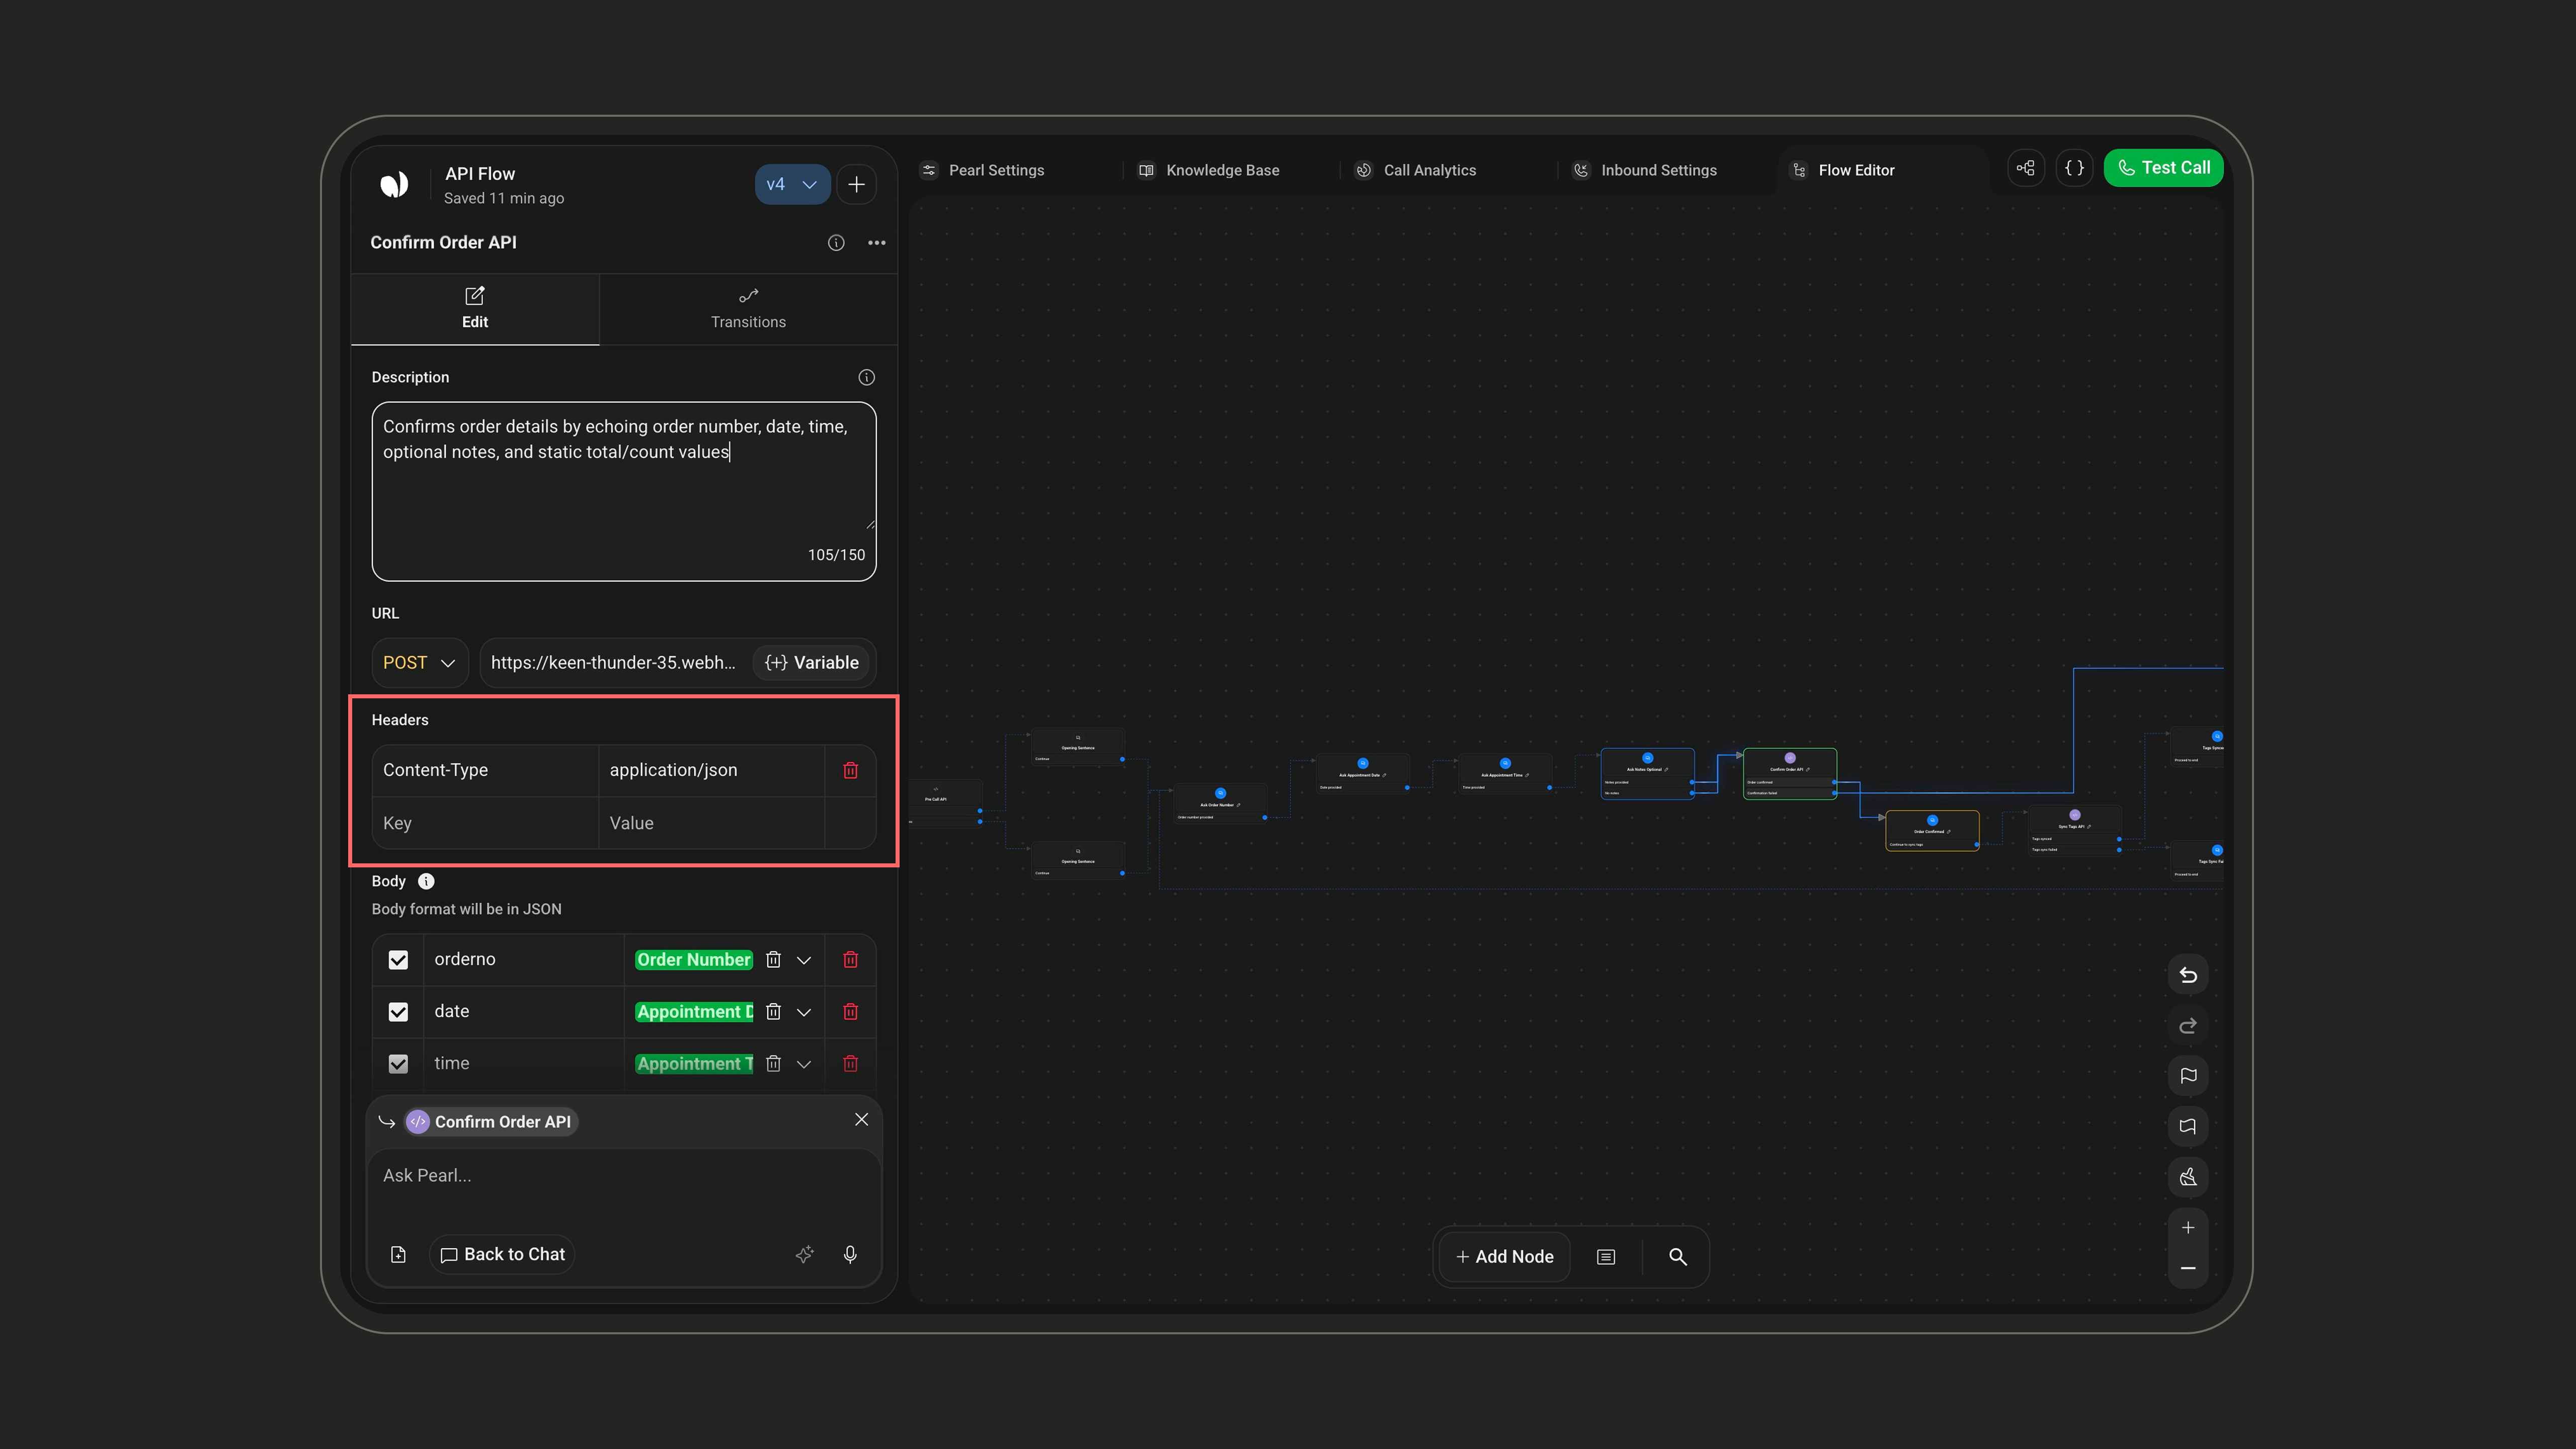Clear the date value with gray trash
The image size is (2576, 1449).
pos(773,1012)
